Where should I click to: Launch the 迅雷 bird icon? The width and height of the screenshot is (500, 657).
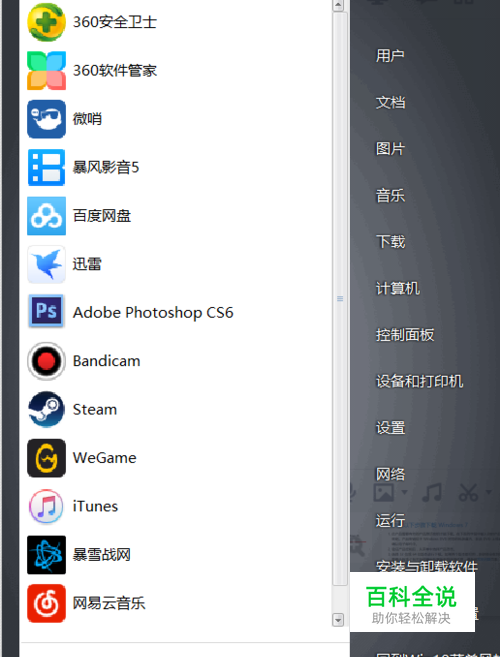tap(46, 264)
